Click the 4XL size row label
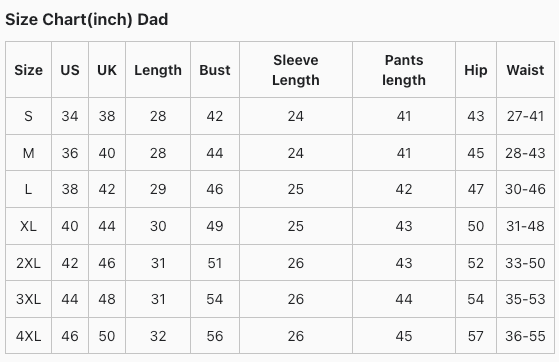Image resolution: width=559 pixels, height=362 pixels. (x=29, y=336)
